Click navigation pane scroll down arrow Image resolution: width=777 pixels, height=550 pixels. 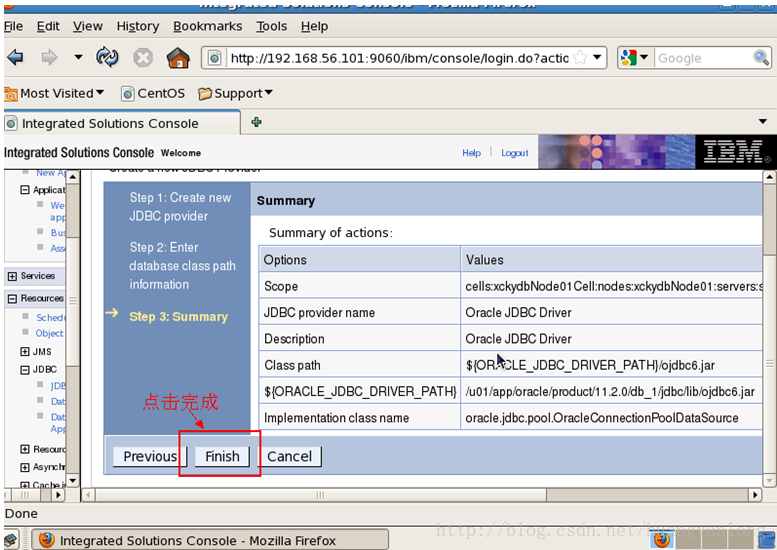point(73,480)
